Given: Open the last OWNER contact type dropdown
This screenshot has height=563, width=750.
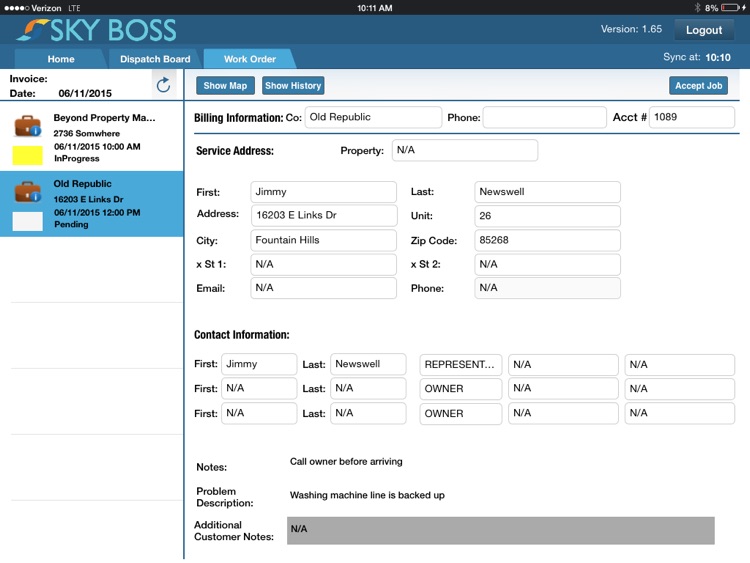Looking at the screenshot, I should (x=460, y=414).
